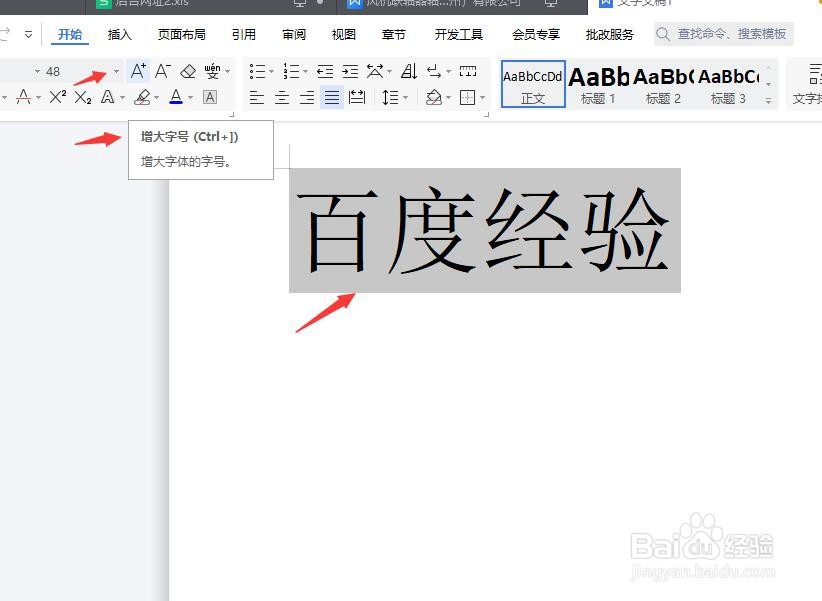Align text right
This screenshot has width=822, height=601.
307,98
